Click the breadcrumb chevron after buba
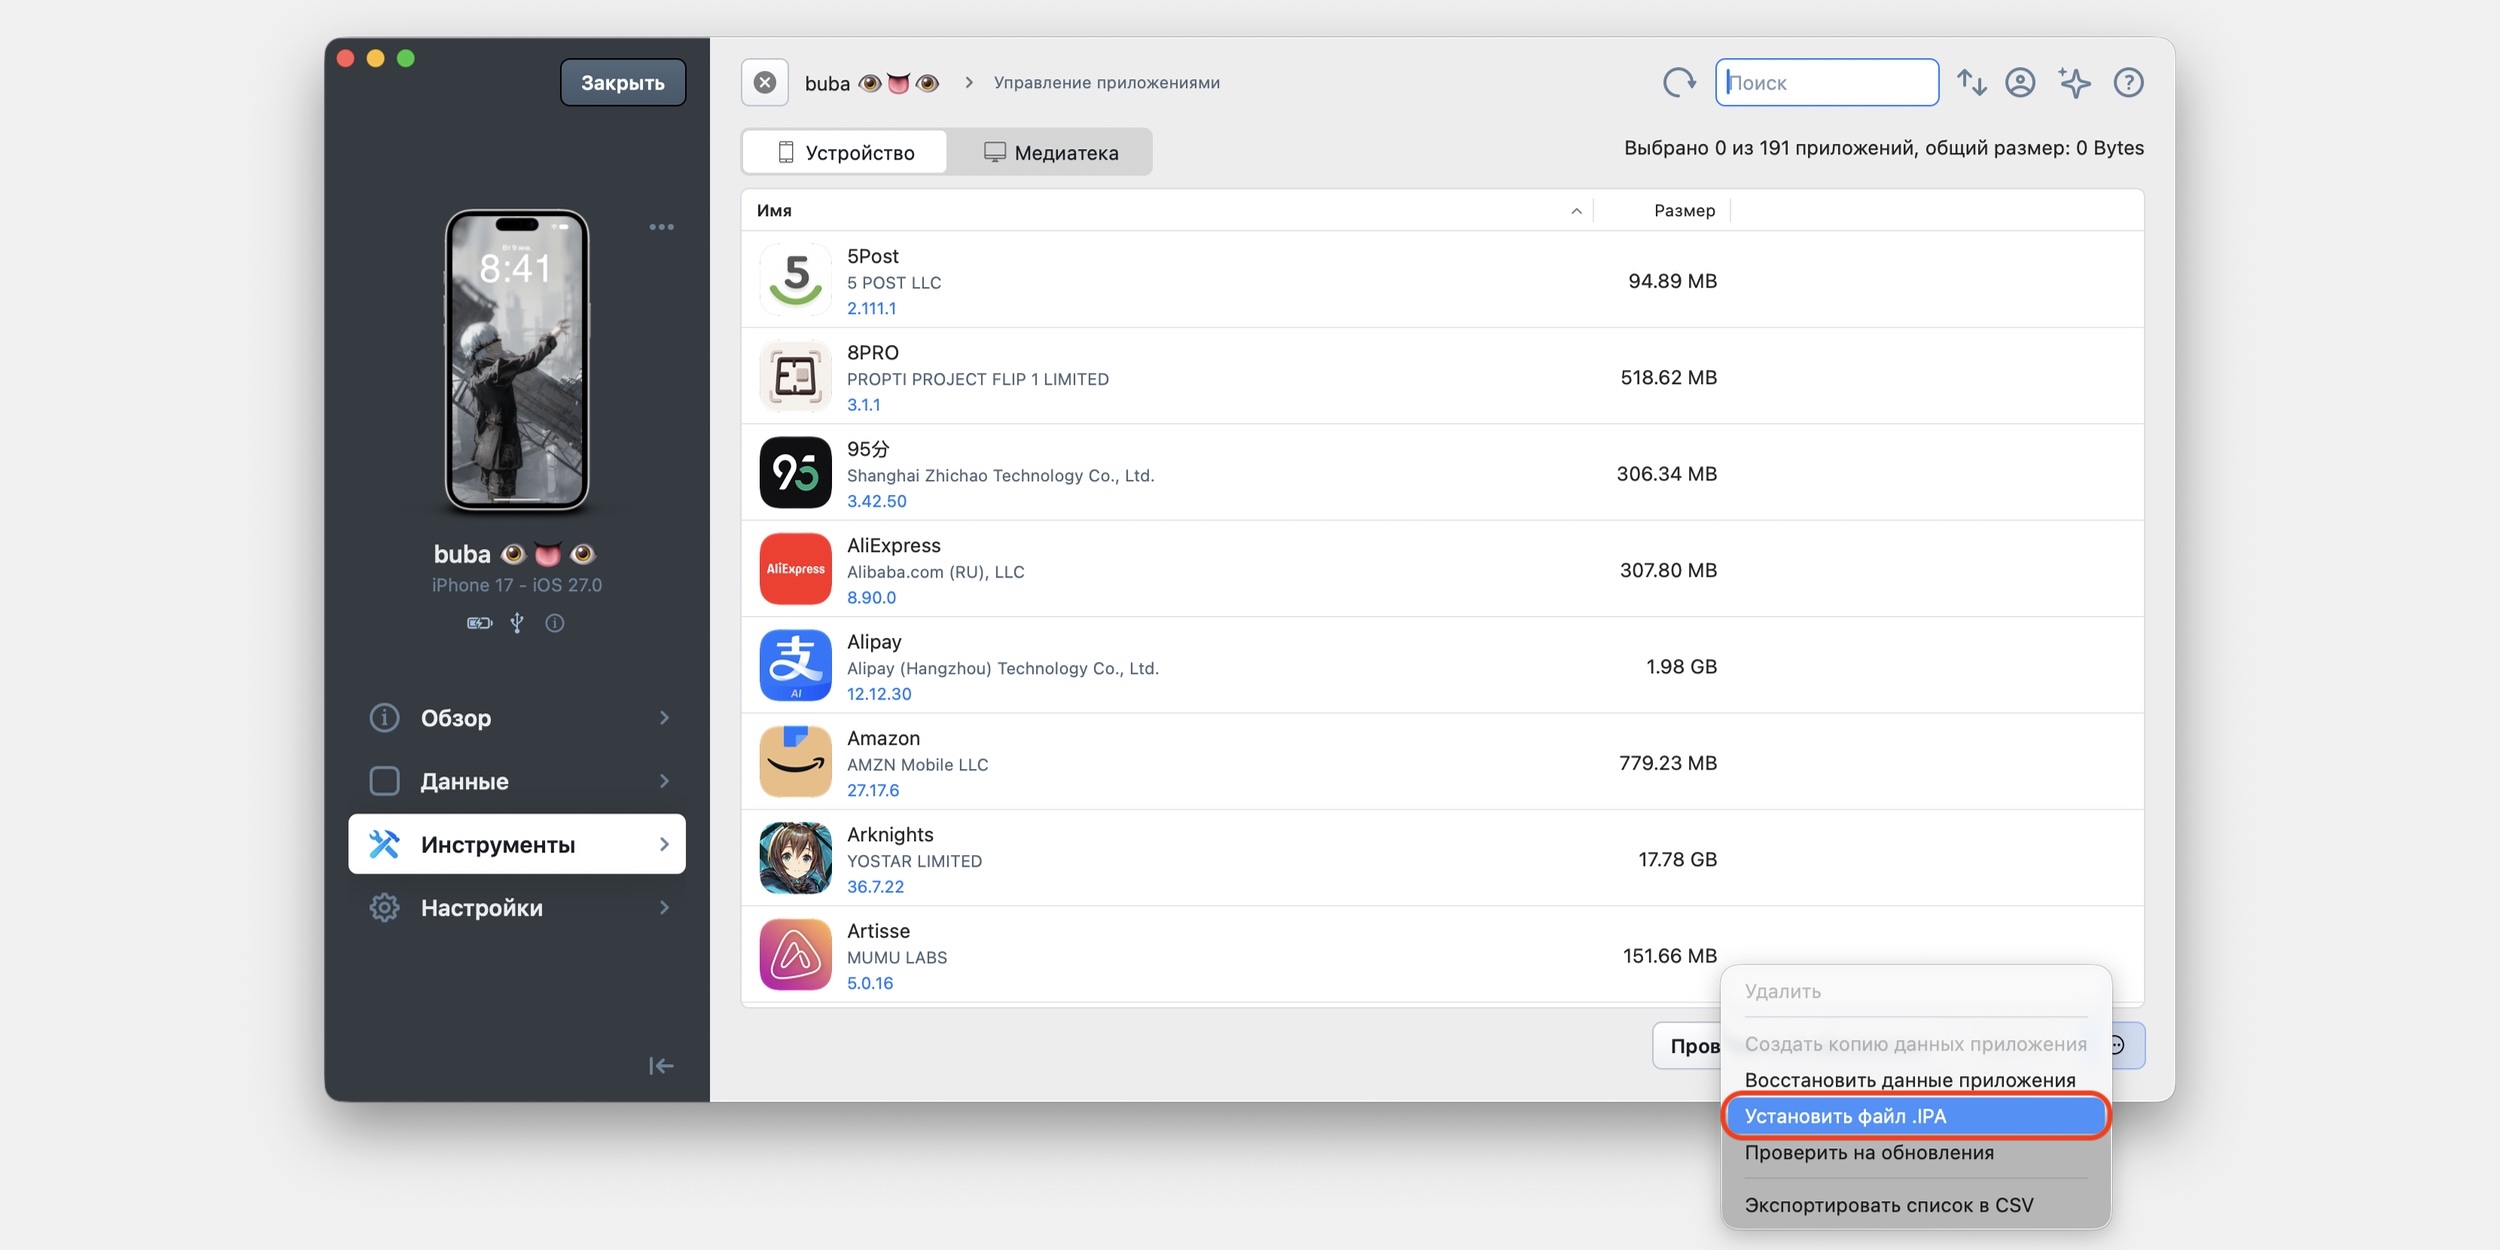The height and width of the screenshot is (1250, 2500). (x=968, y=82)
